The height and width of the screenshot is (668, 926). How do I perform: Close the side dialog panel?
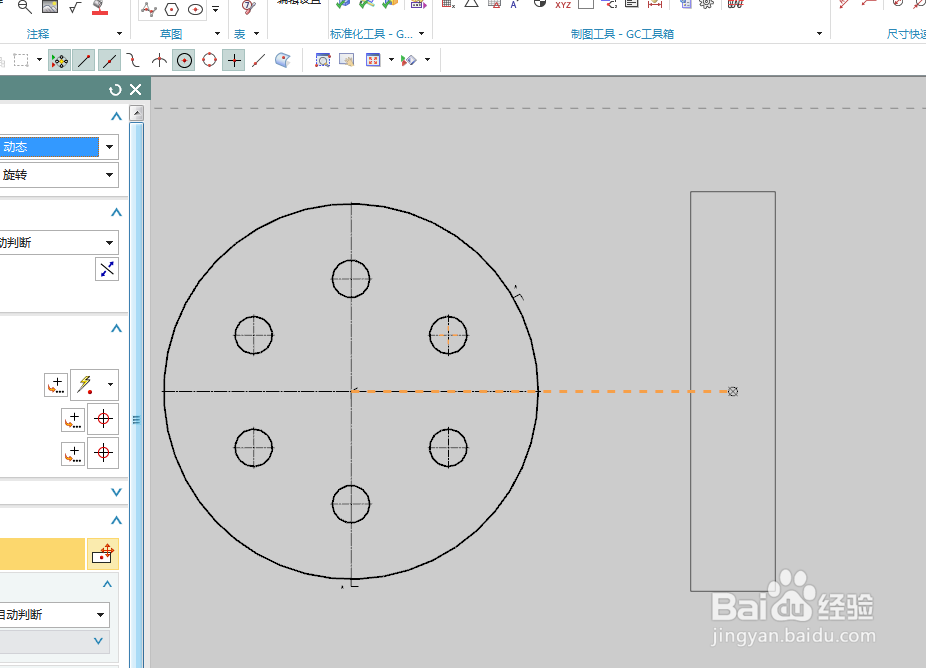point(136,90)
